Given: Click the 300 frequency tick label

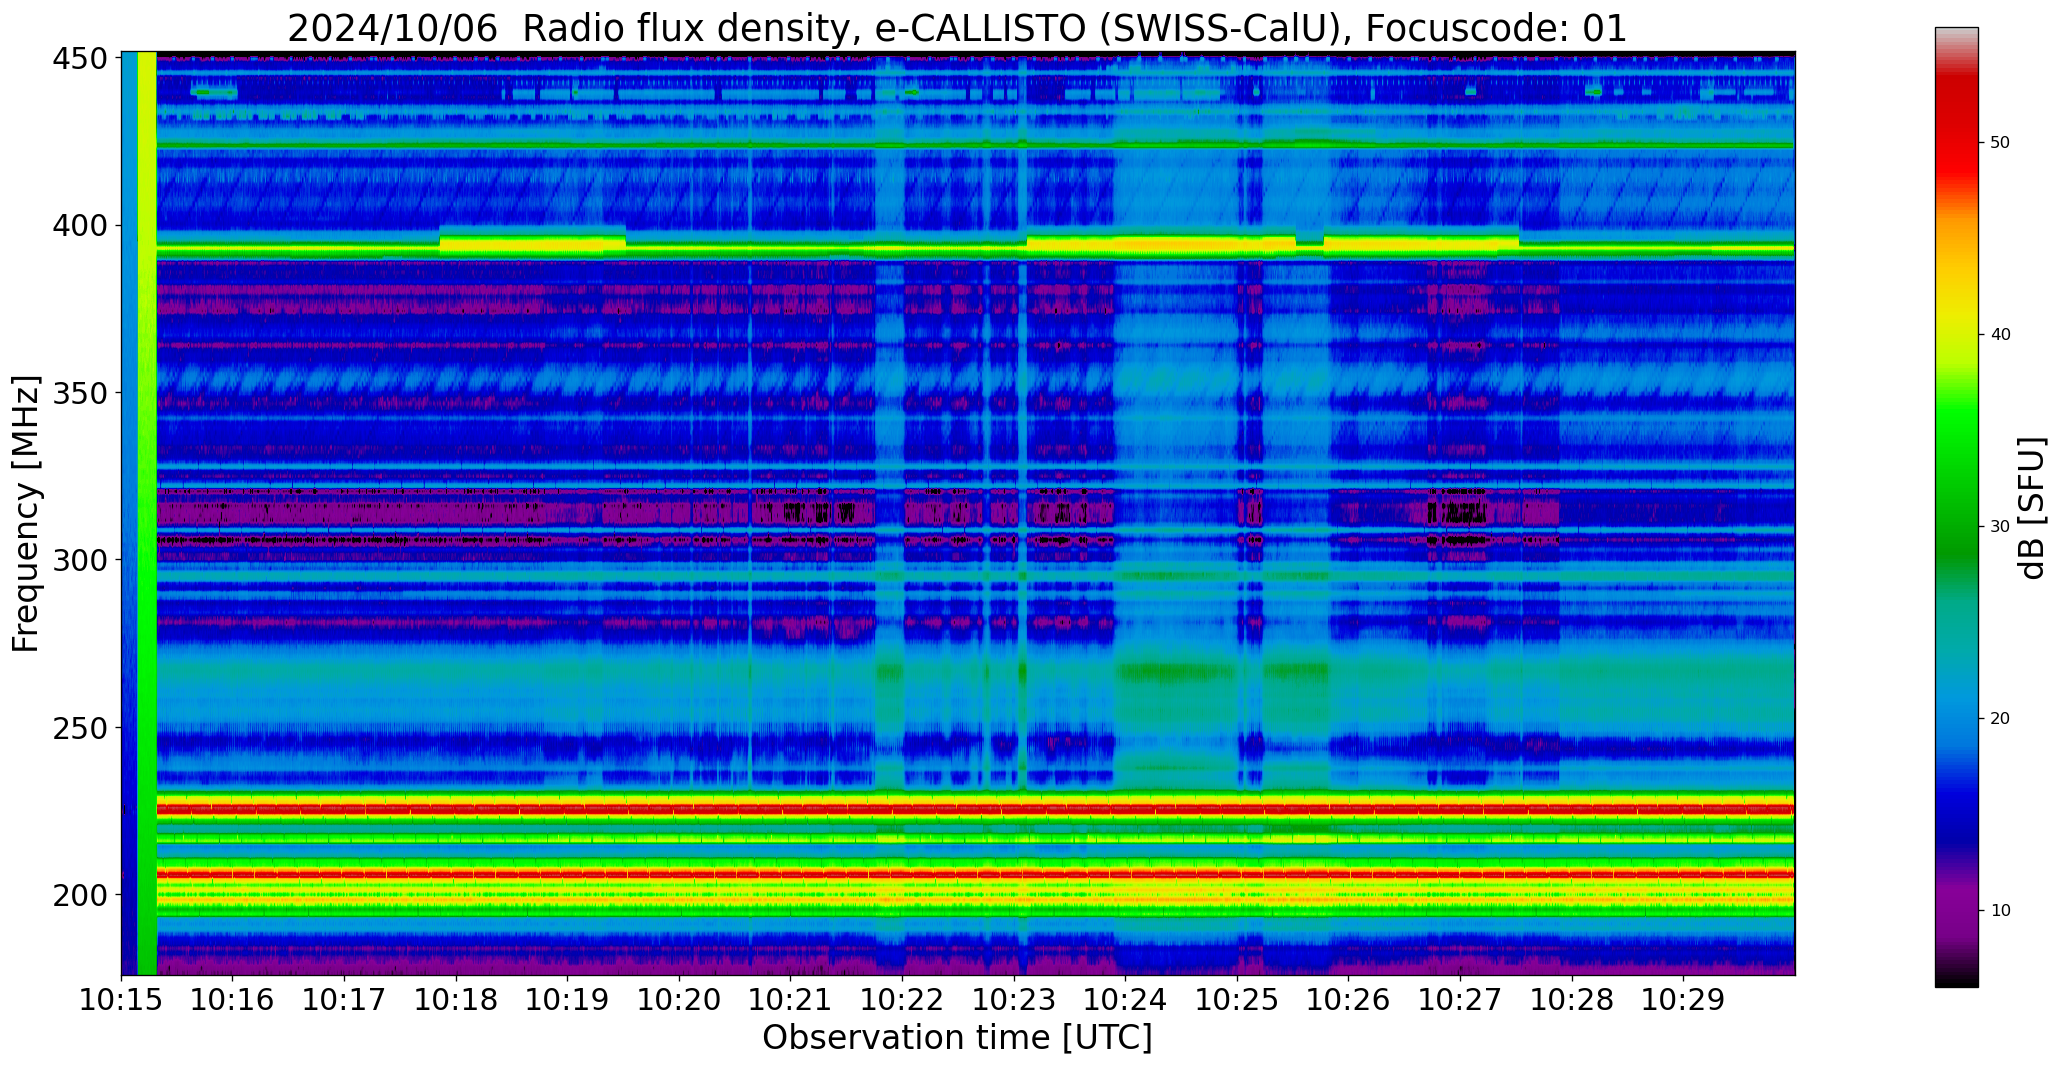Looking at the screenshot, I should coord(80,560).
